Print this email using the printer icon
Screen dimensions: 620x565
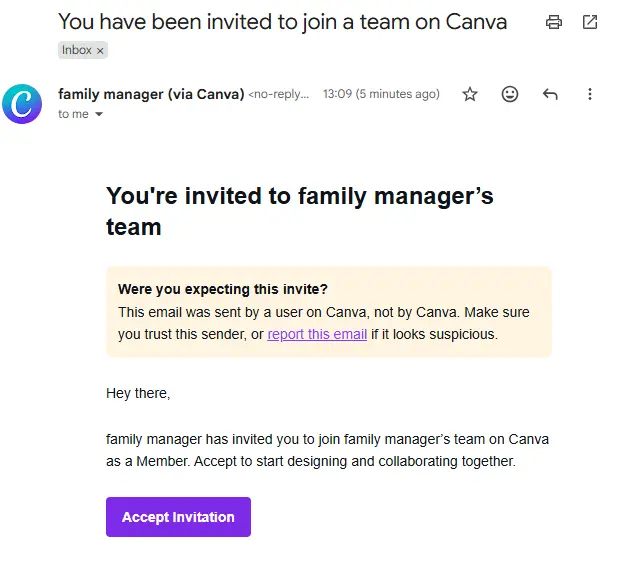point(554,22)
